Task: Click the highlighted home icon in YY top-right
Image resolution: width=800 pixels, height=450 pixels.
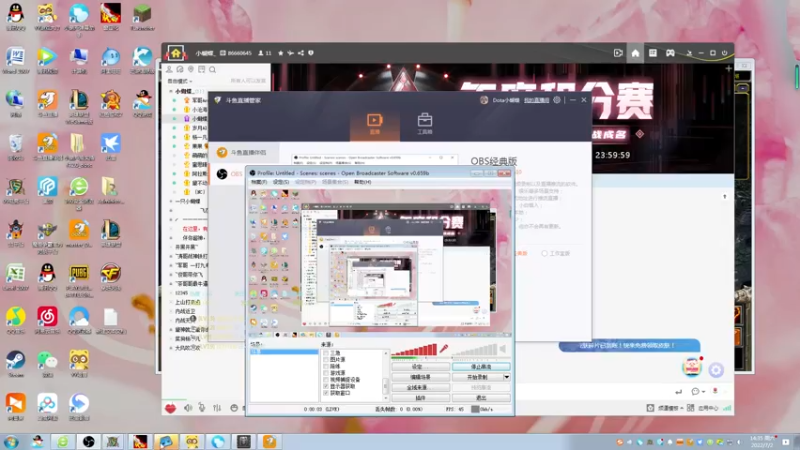Action: 635,53
